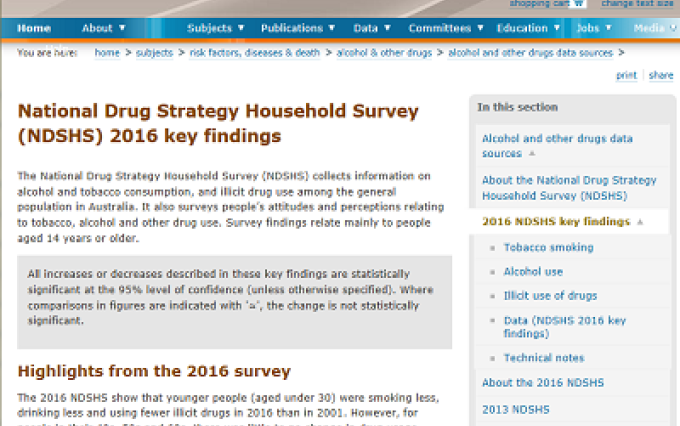Image resolution: width=680 pixels, height=426 pixels.
Task: Go to the Home tab
Action: pyautogui.click(x=34, y=28)
